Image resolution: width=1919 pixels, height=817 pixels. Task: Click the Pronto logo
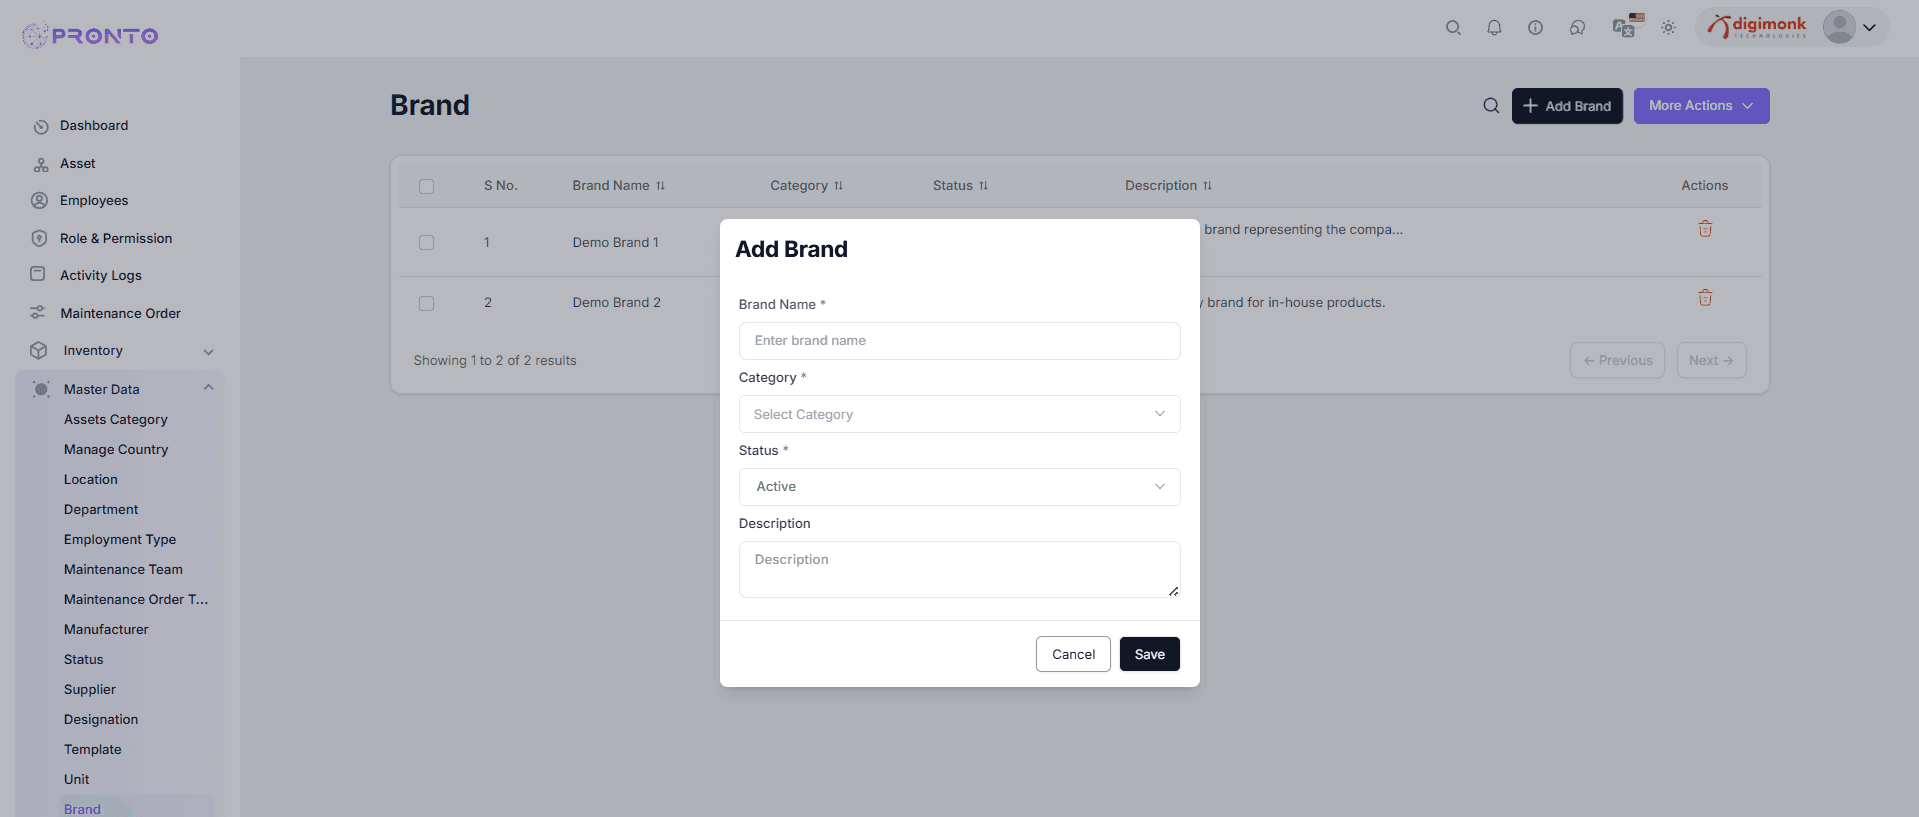90,36
